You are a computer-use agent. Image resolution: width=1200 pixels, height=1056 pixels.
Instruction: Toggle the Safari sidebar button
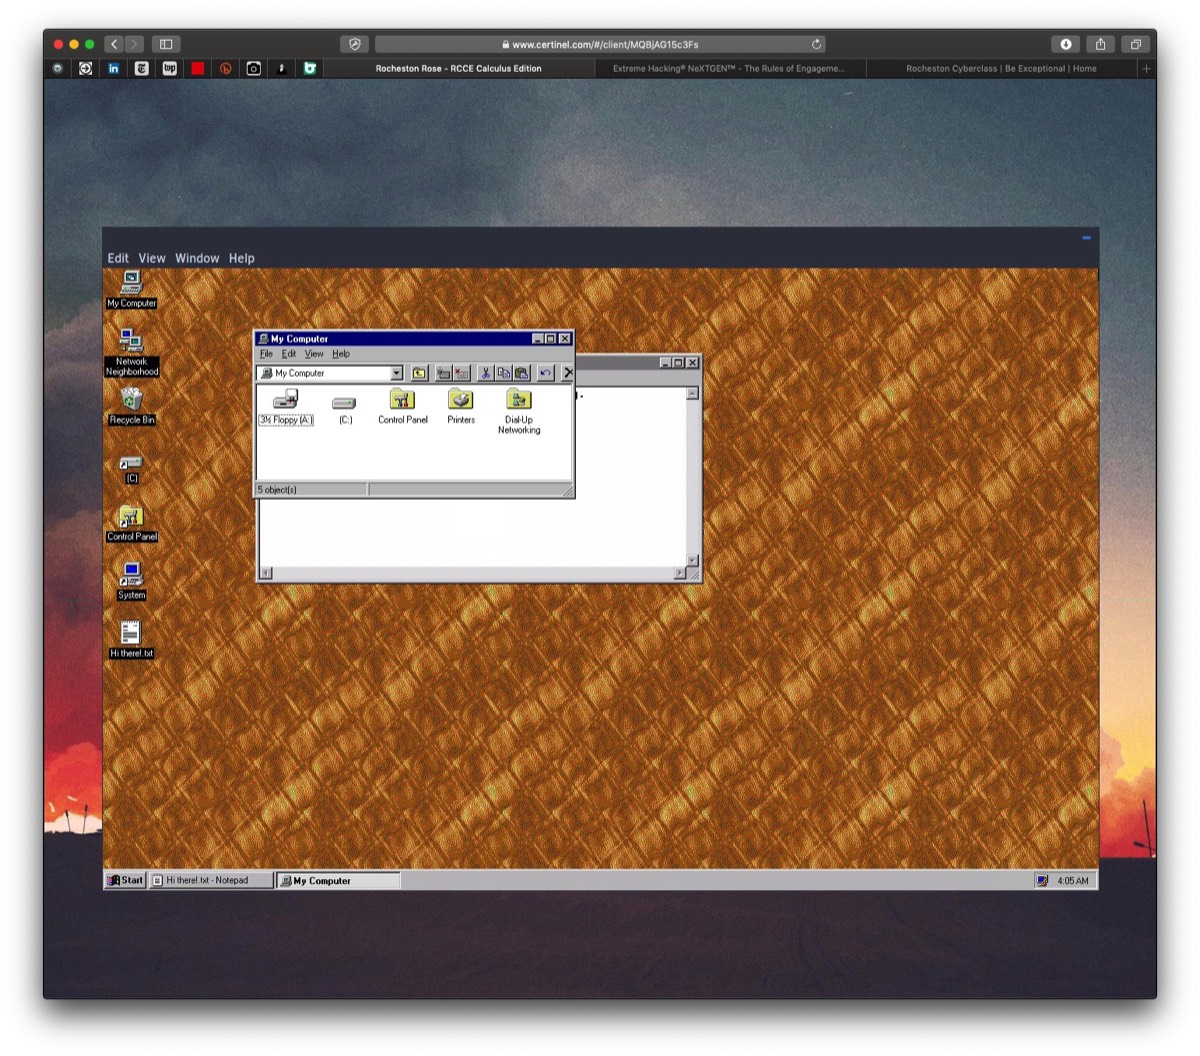click(x=166, y=44)
